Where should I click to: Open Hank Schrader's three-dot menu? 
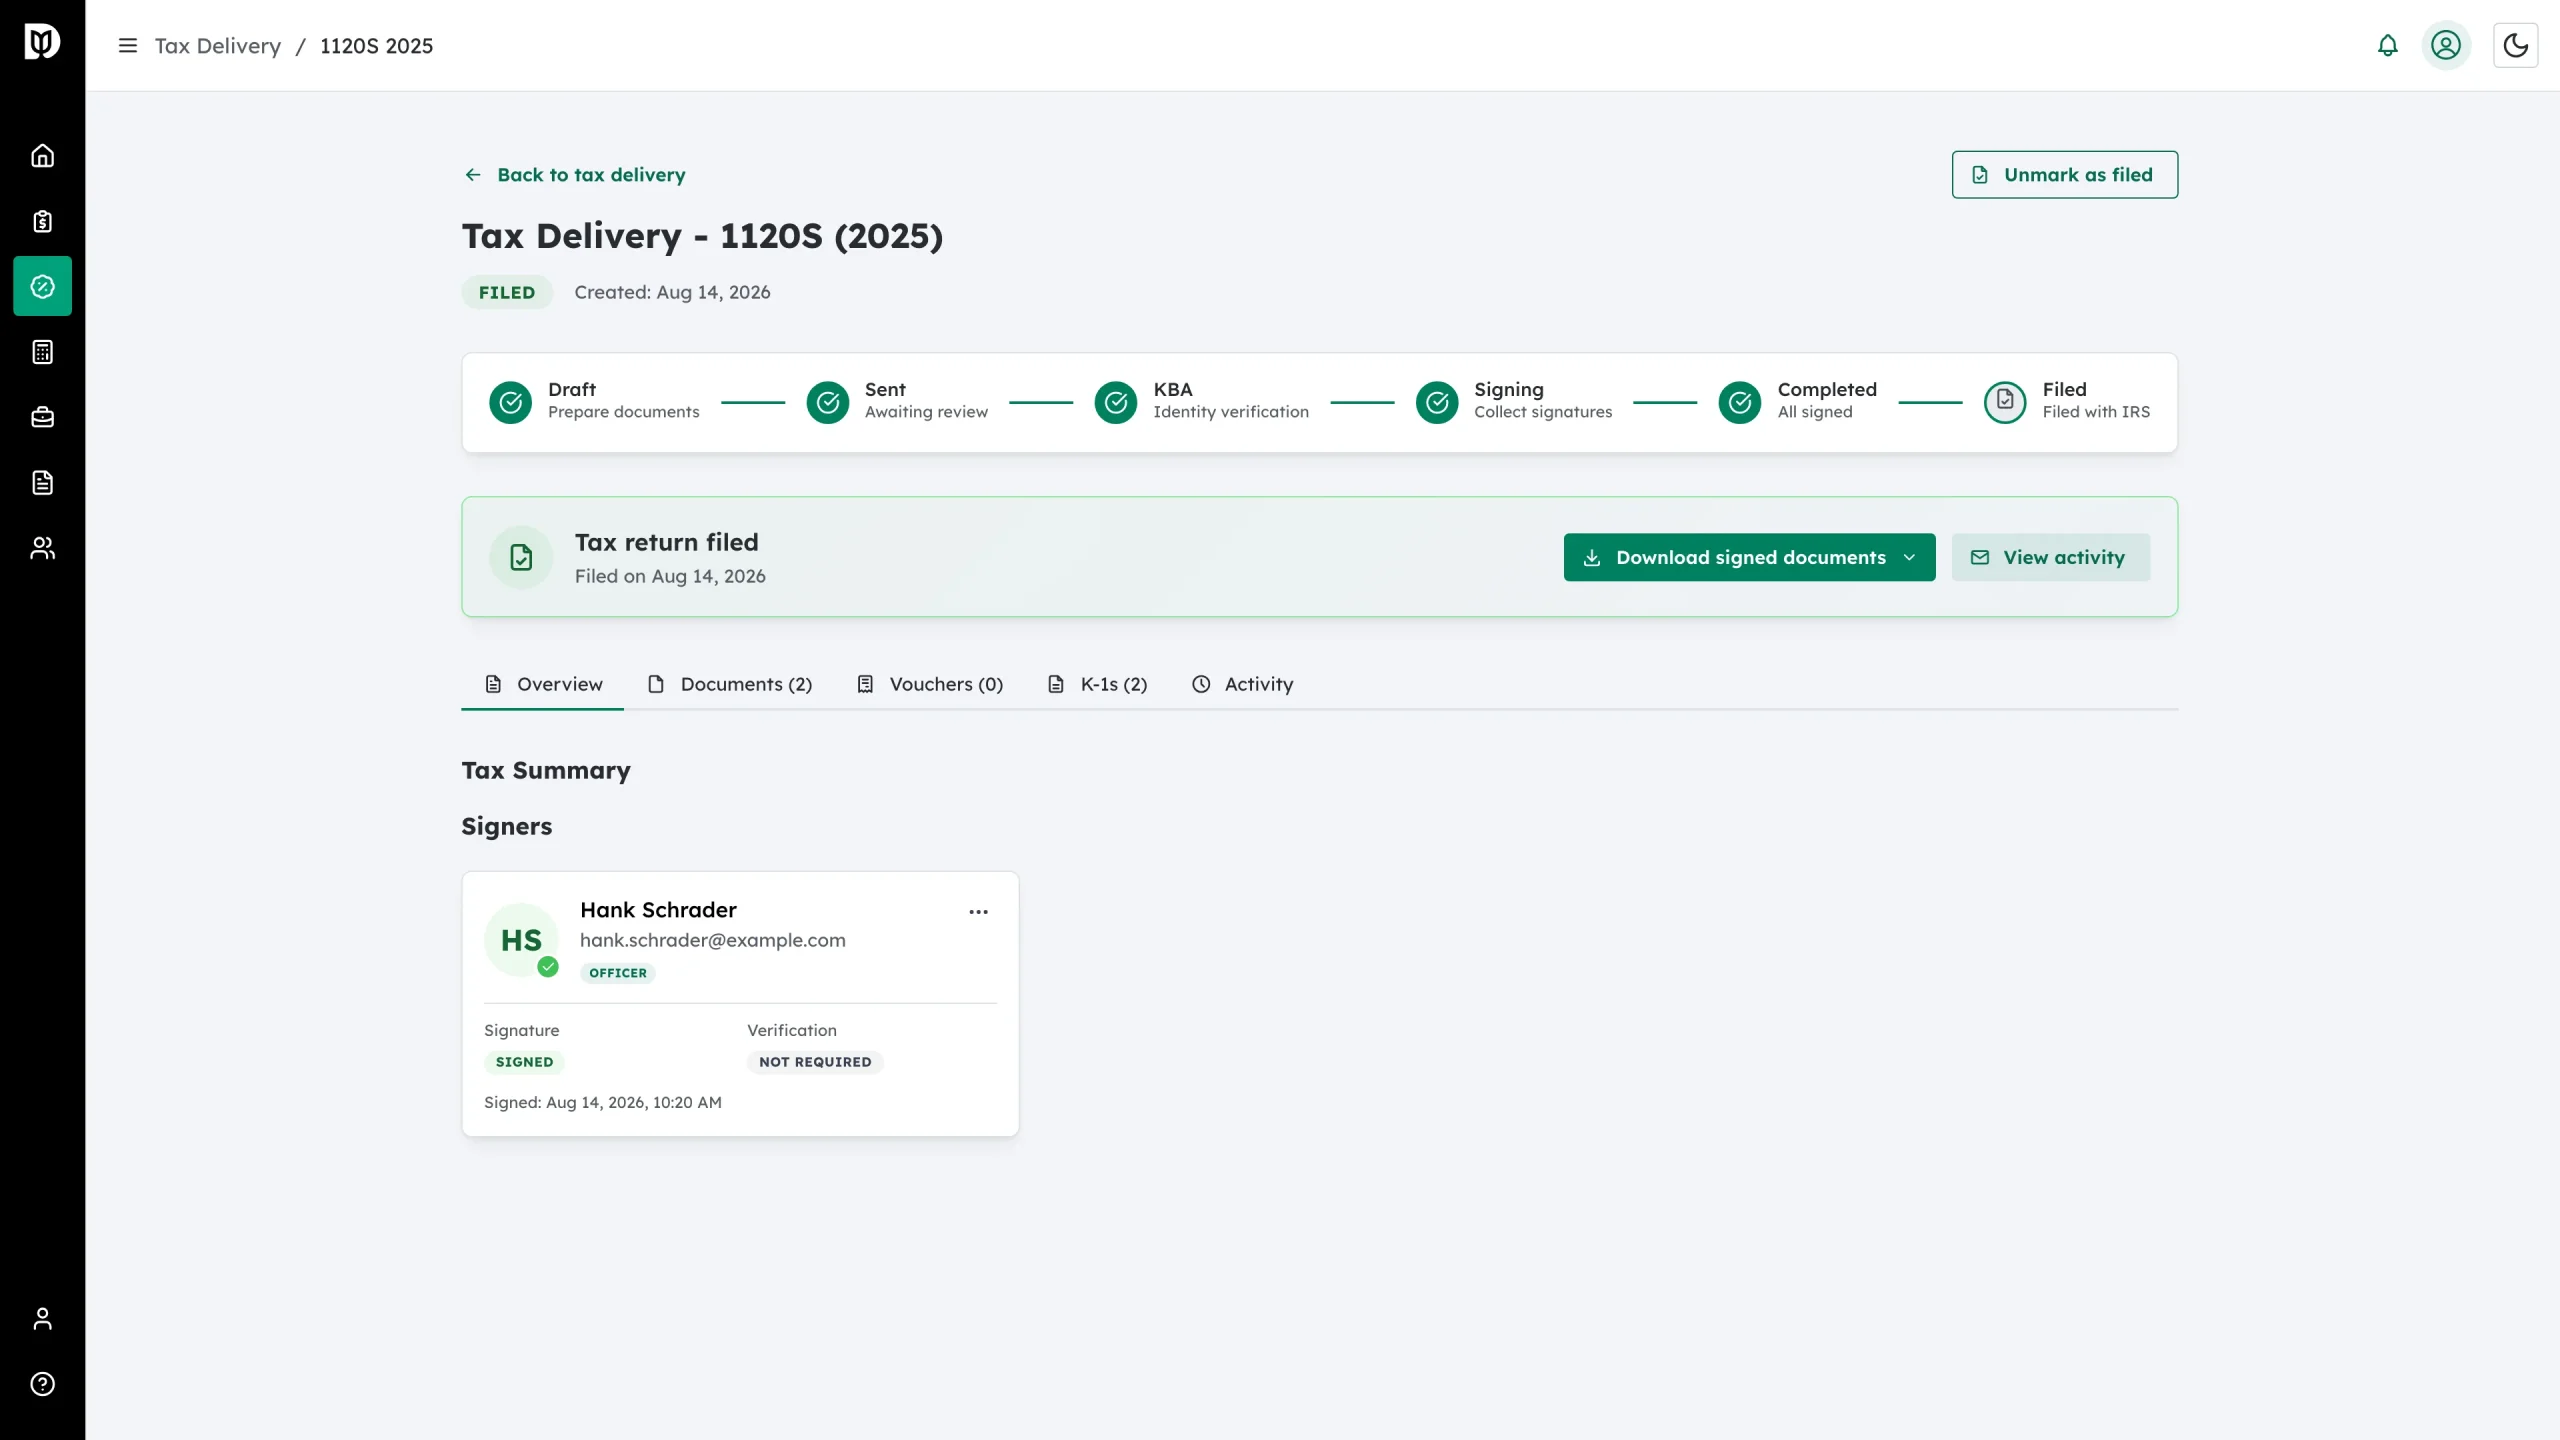(x=978, y=912)
